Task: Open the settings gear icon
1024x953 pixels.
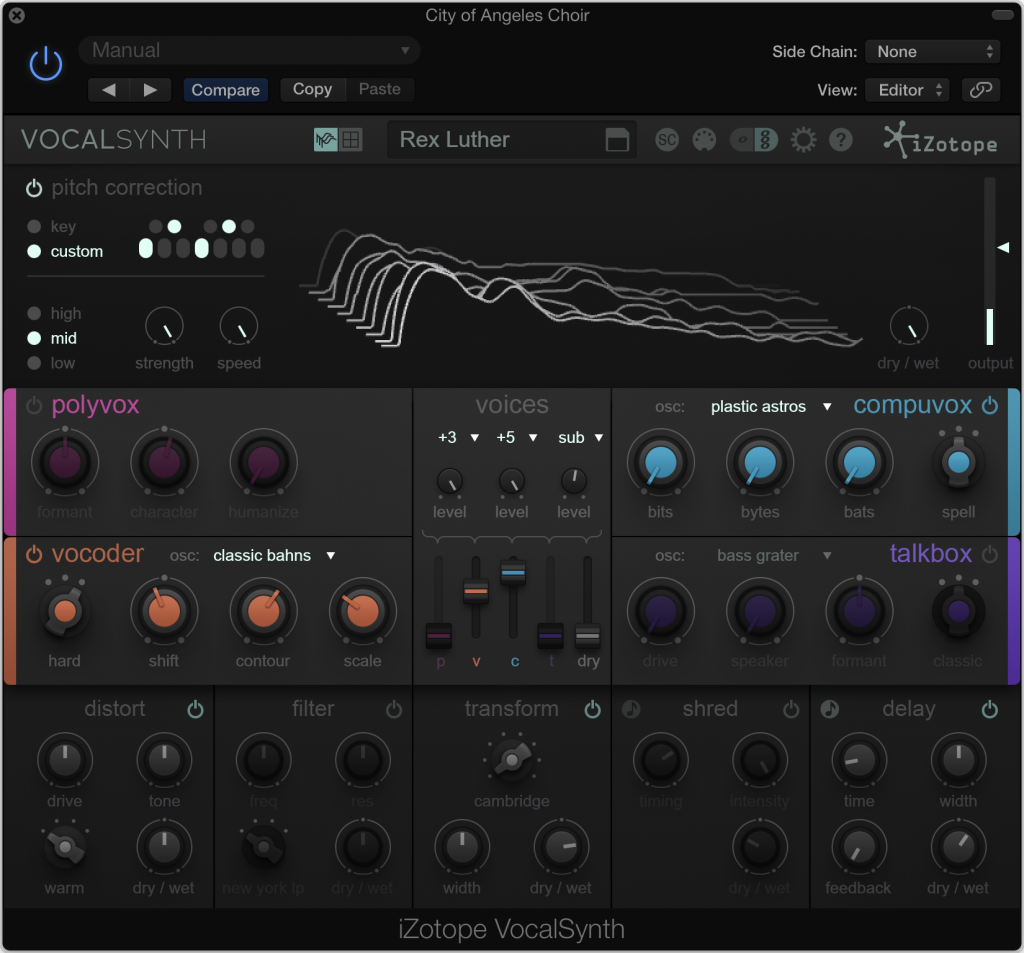Action: pyautogui.click(x=803, y=140)
